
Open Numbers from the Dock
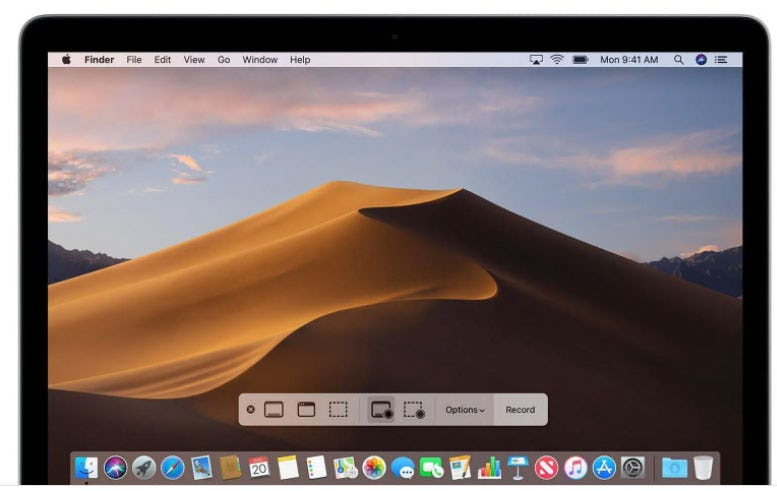pos(489,468)
